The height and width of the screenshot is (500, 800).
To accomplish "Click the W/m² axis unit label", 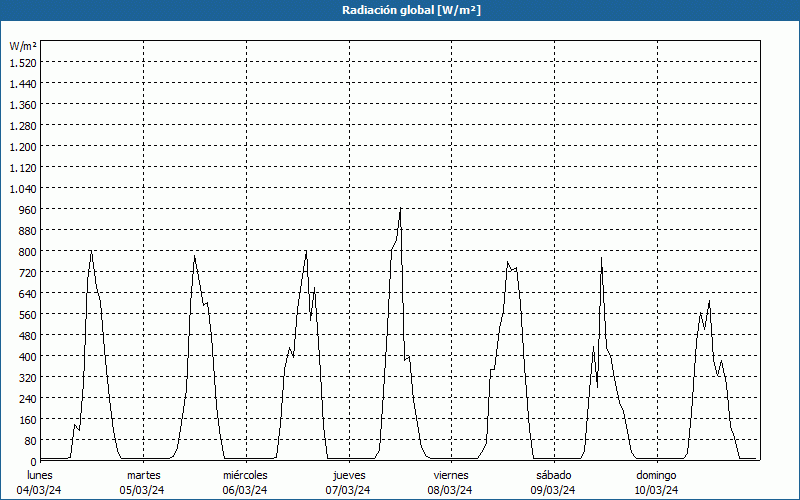I will [23, 46].
